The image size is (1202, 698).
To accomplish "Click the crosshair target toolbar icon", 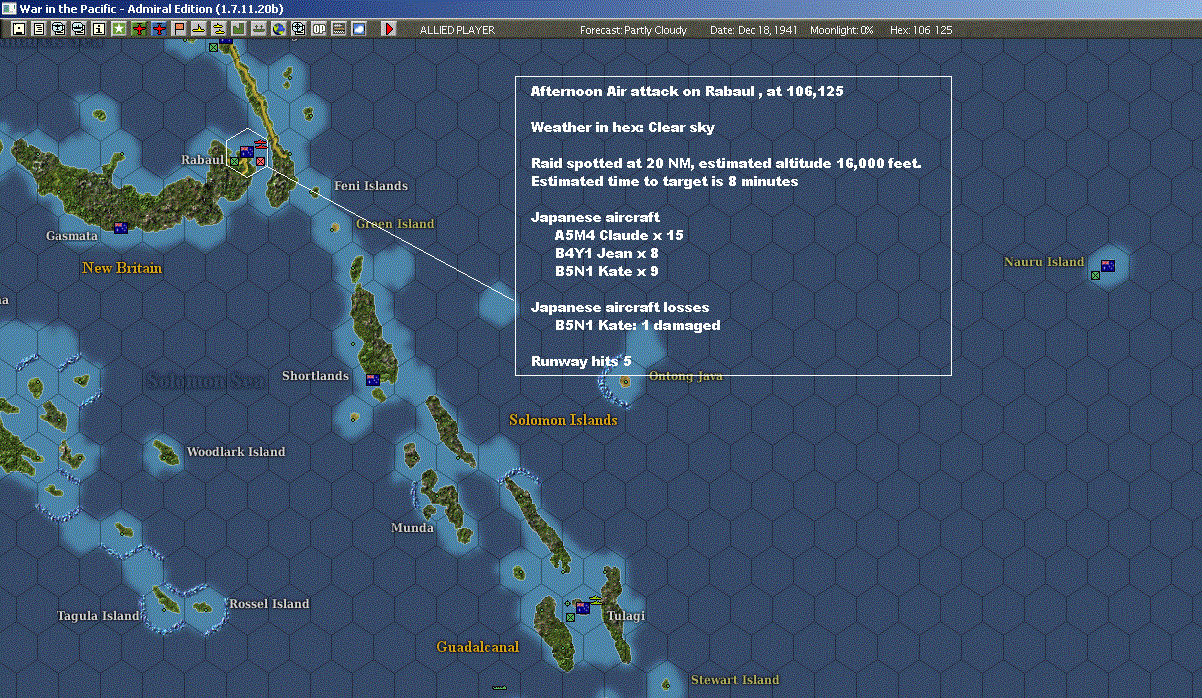I will coord(298,30).
